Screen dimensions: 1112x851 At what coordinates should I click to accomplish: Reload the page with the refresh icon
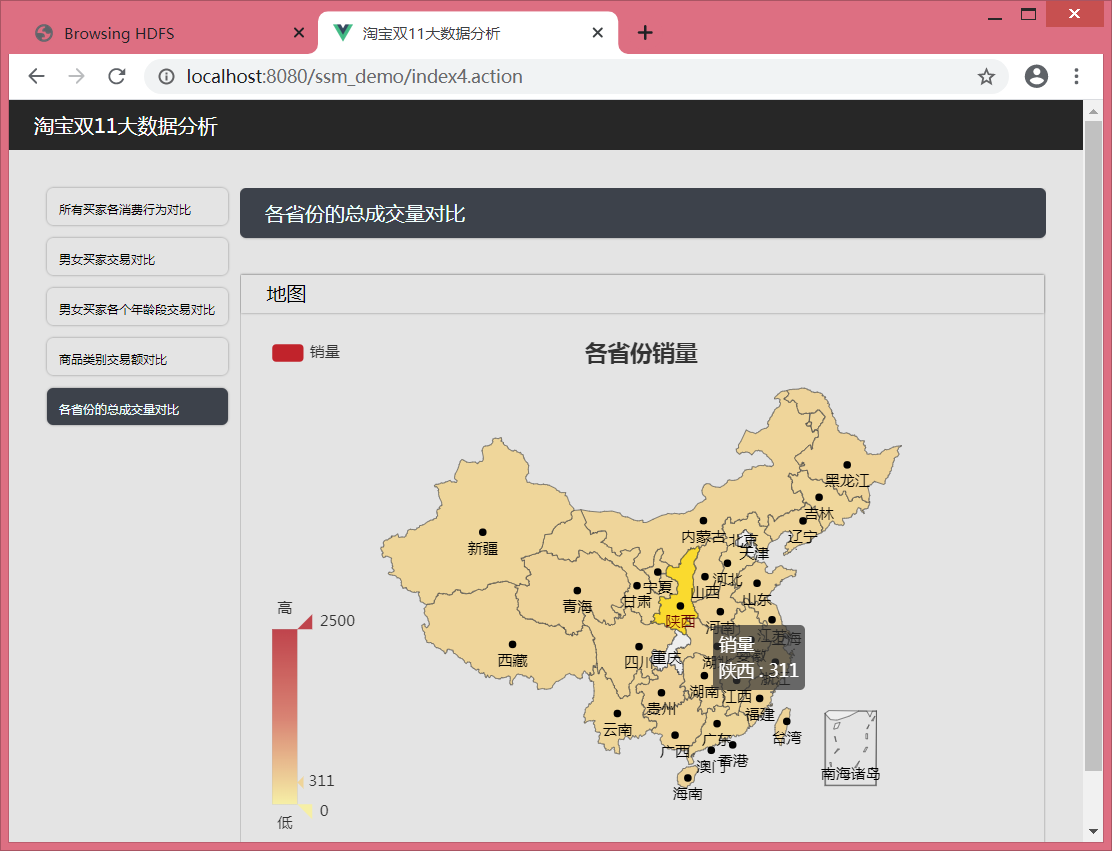coord(117,76)
